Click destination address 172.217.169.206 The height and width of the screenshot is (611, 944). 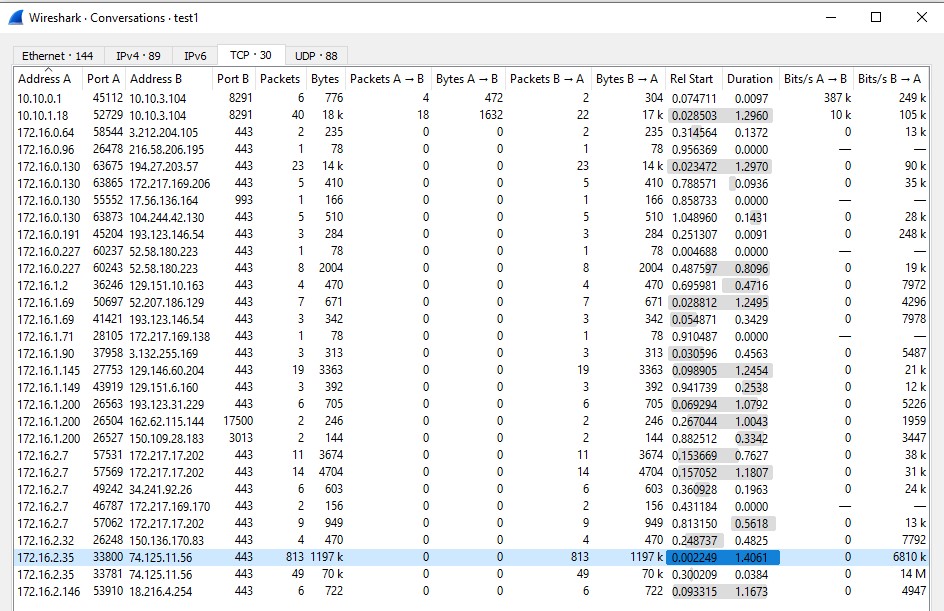click(170, 184)
